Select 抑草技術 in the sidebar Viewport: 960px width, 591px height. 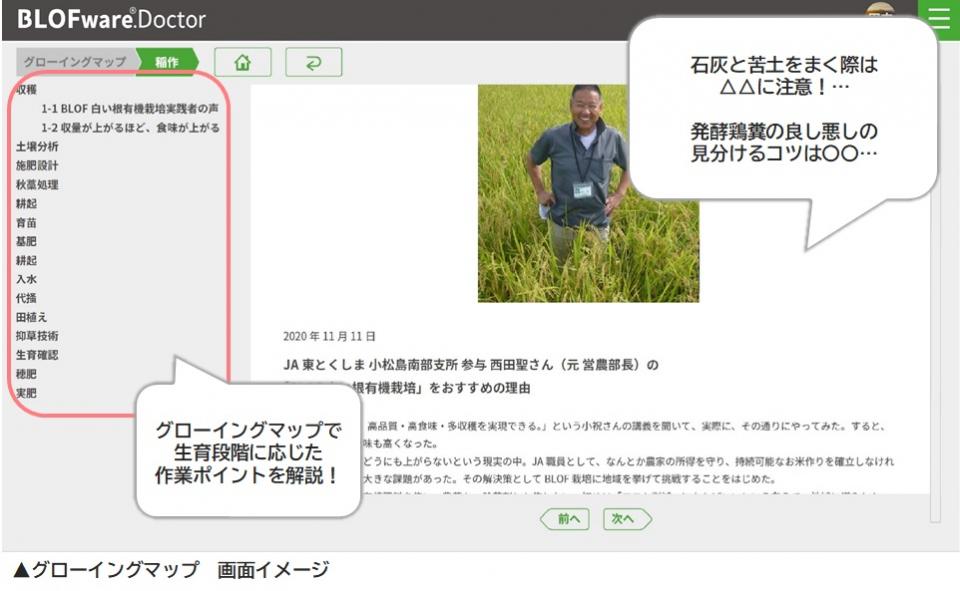38,336
